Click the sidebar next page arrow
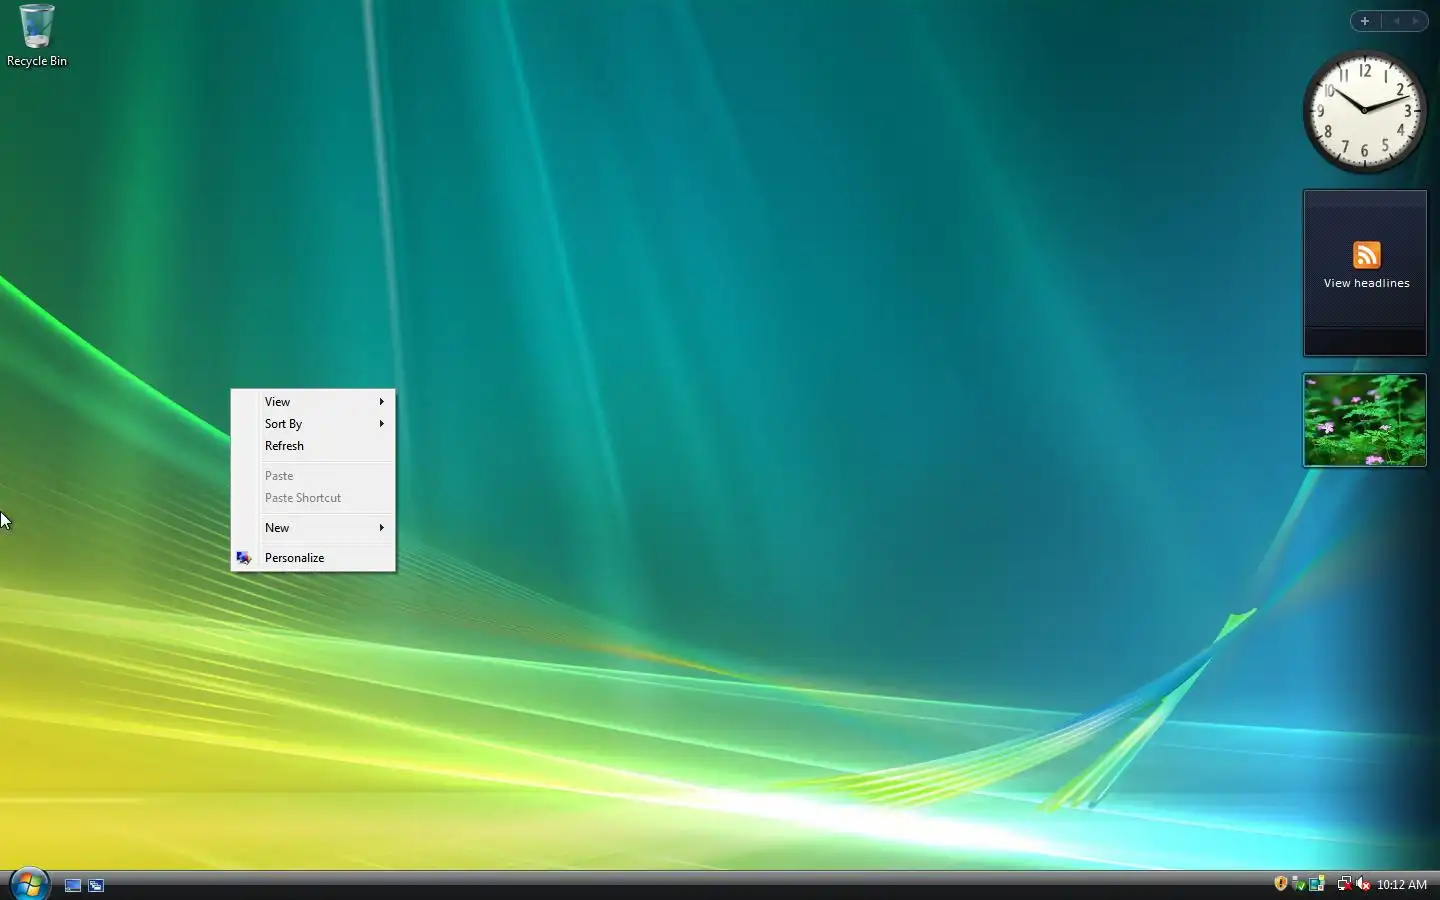 point(1416,21)
